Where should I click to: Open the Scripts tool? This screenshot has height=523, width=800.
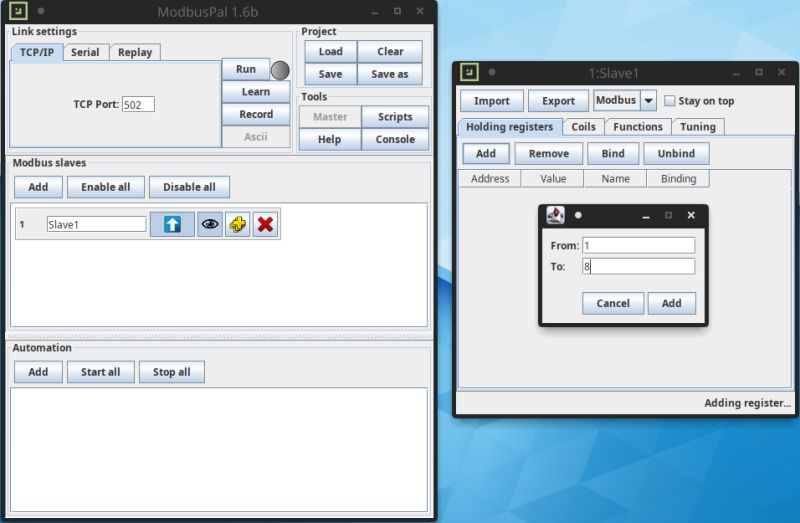[x=395, y=117]
